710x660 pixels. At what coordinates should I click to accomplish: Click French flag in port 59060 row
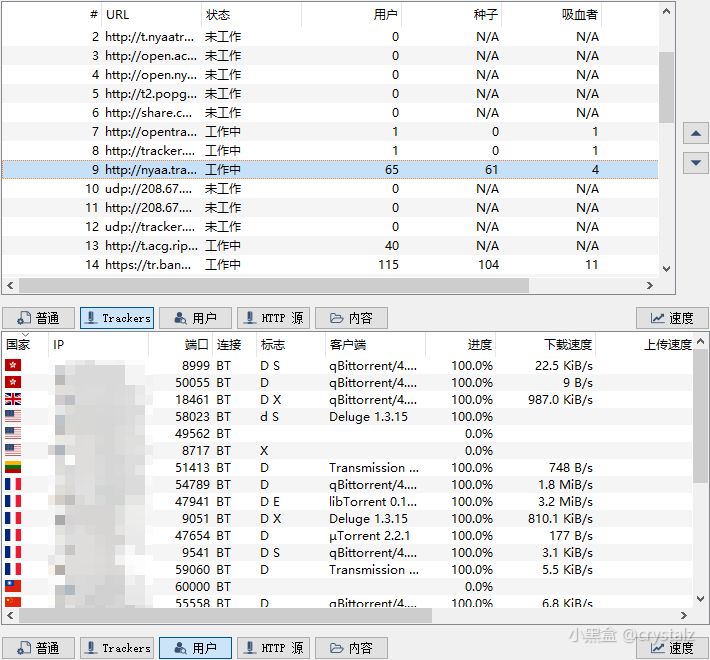pos(13,569)
